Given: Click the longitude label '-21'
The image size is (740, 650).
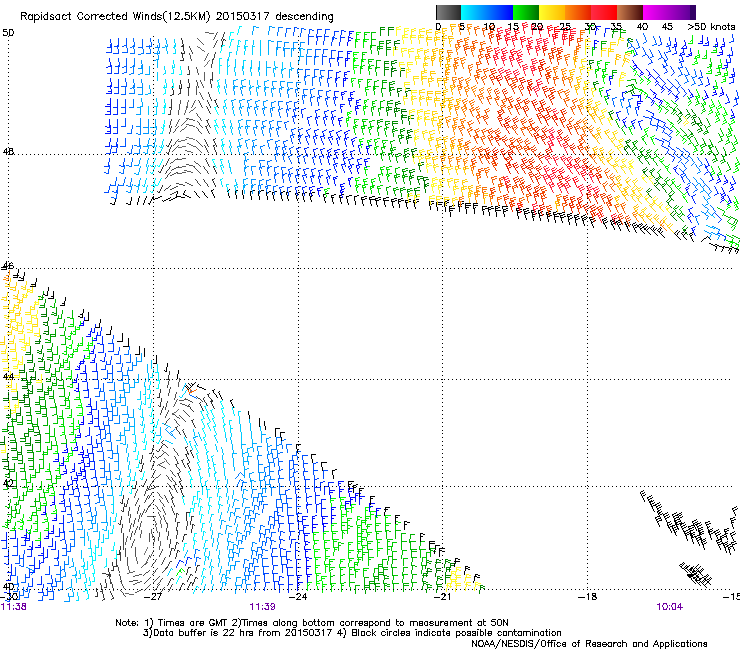Looking at the screenshot, I should (442, 597).
